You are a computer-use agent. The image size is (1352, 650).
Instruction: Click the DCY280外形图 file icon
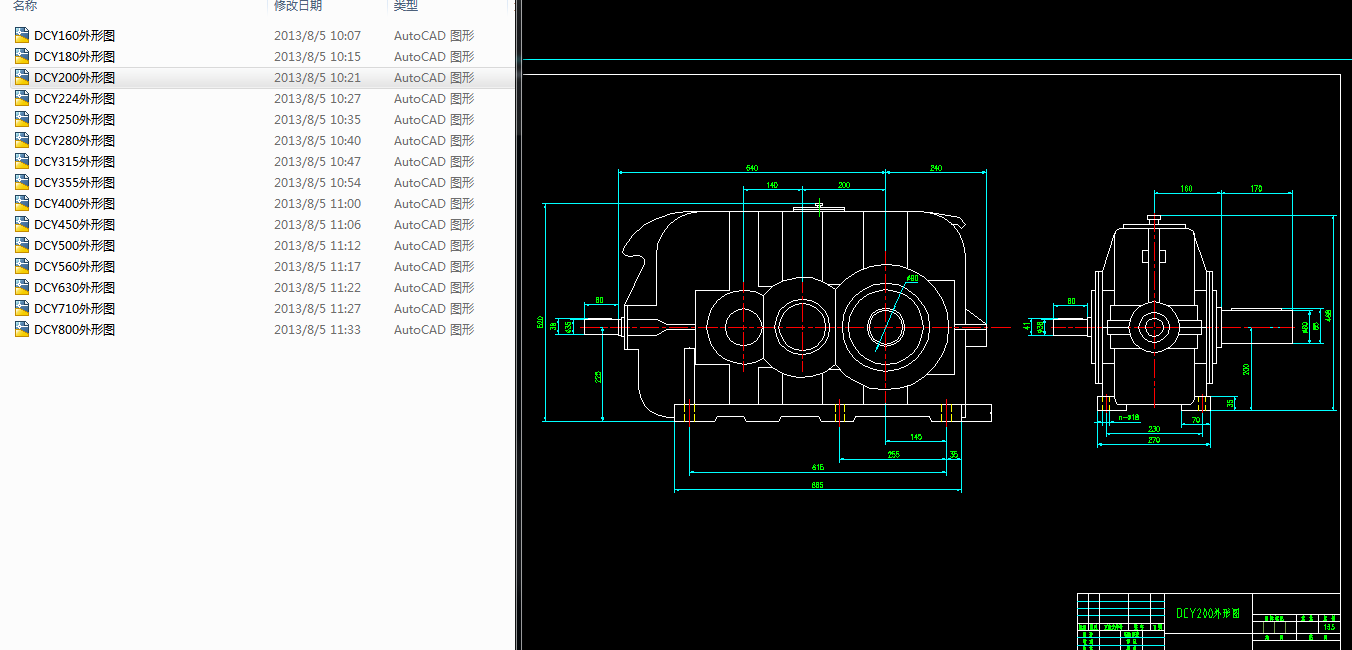click(x=22, y=140)
